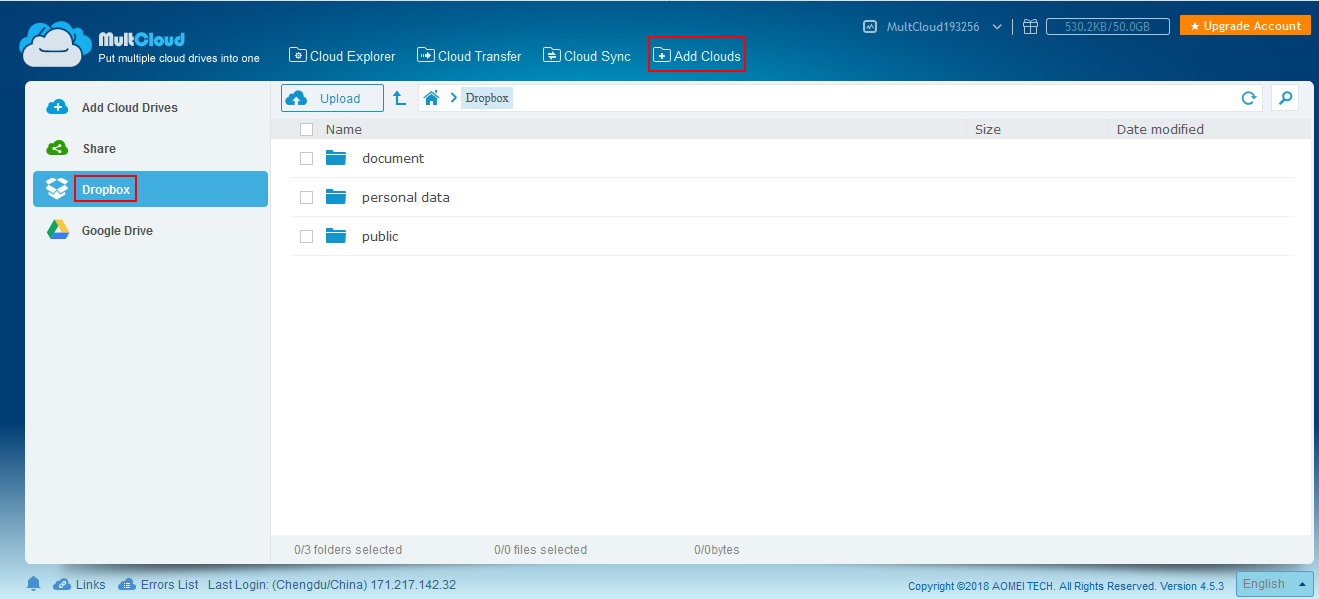Image resolution: width=1319 pixels, height=599 pixels.
Task: Click the gift icon in header
Action: pos(1032,27)
